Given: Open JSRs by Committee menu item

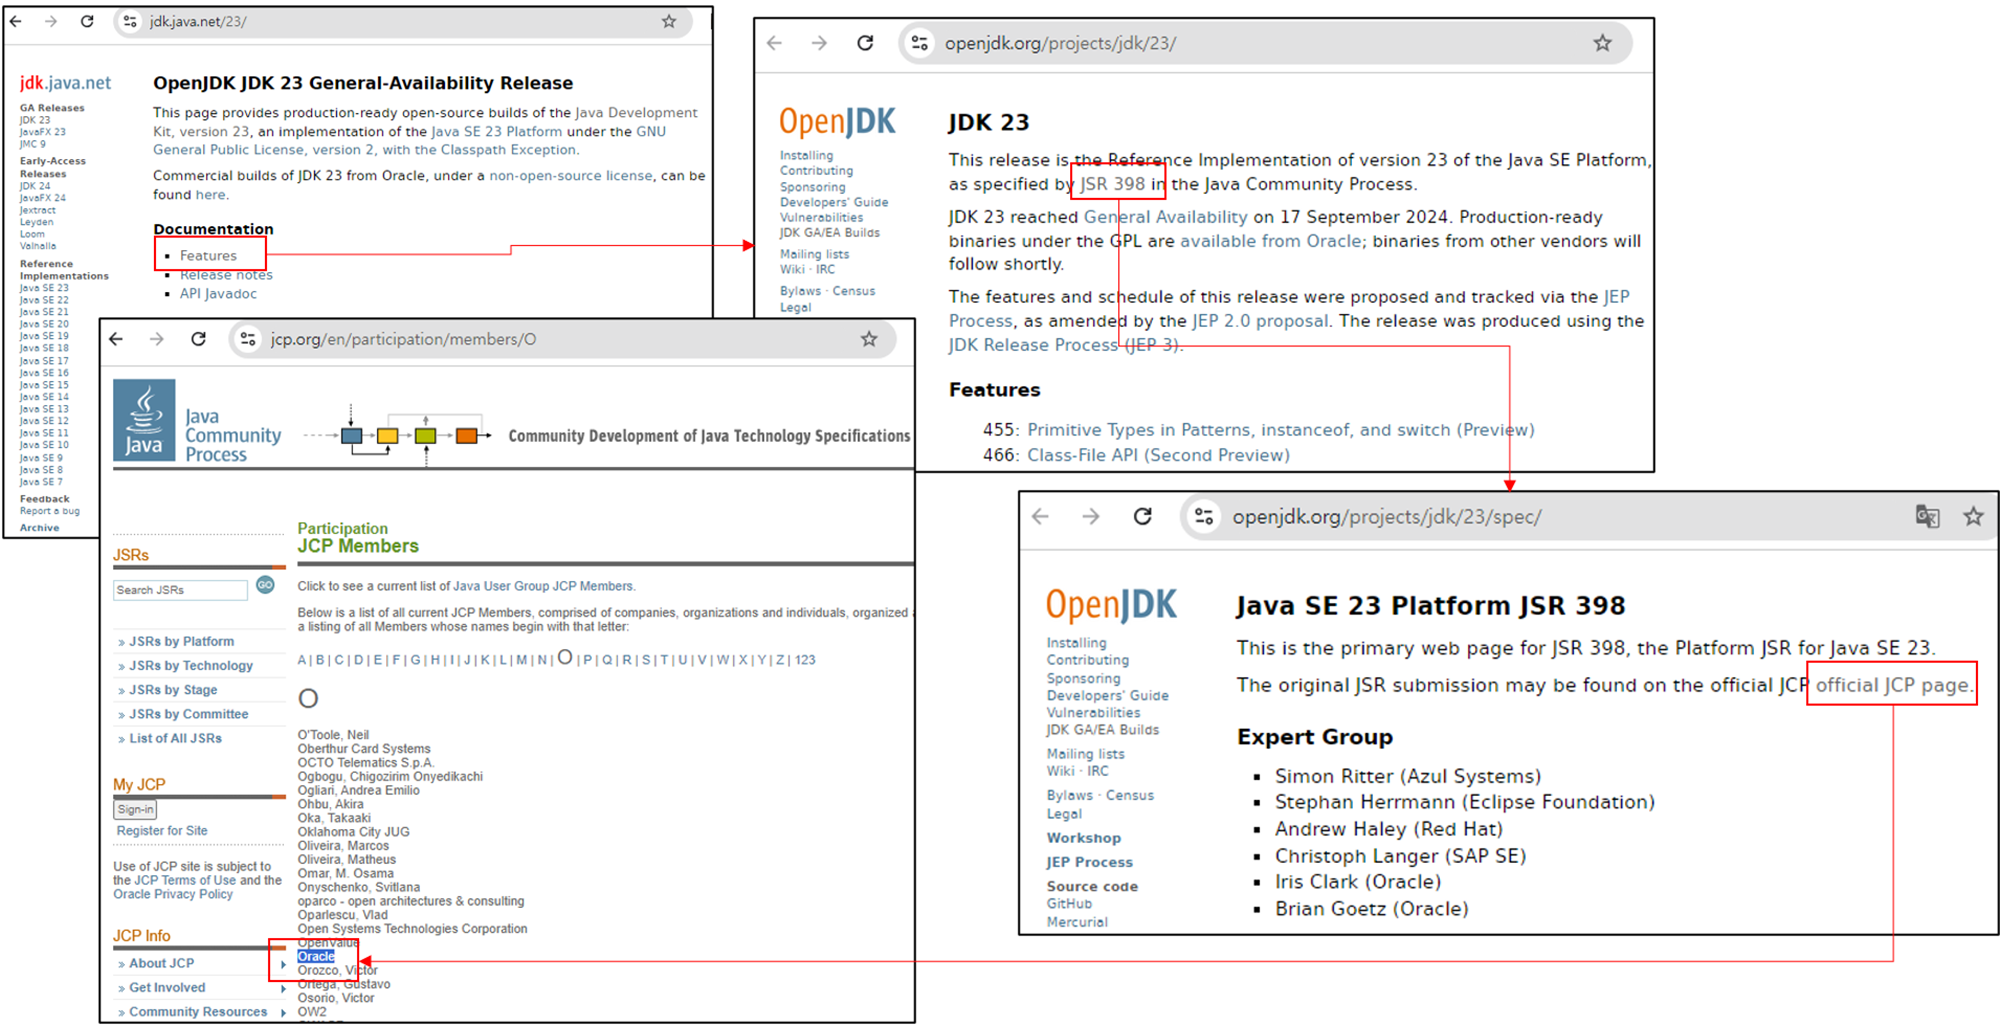Looking at the screenshot, I should pos(188,714).
